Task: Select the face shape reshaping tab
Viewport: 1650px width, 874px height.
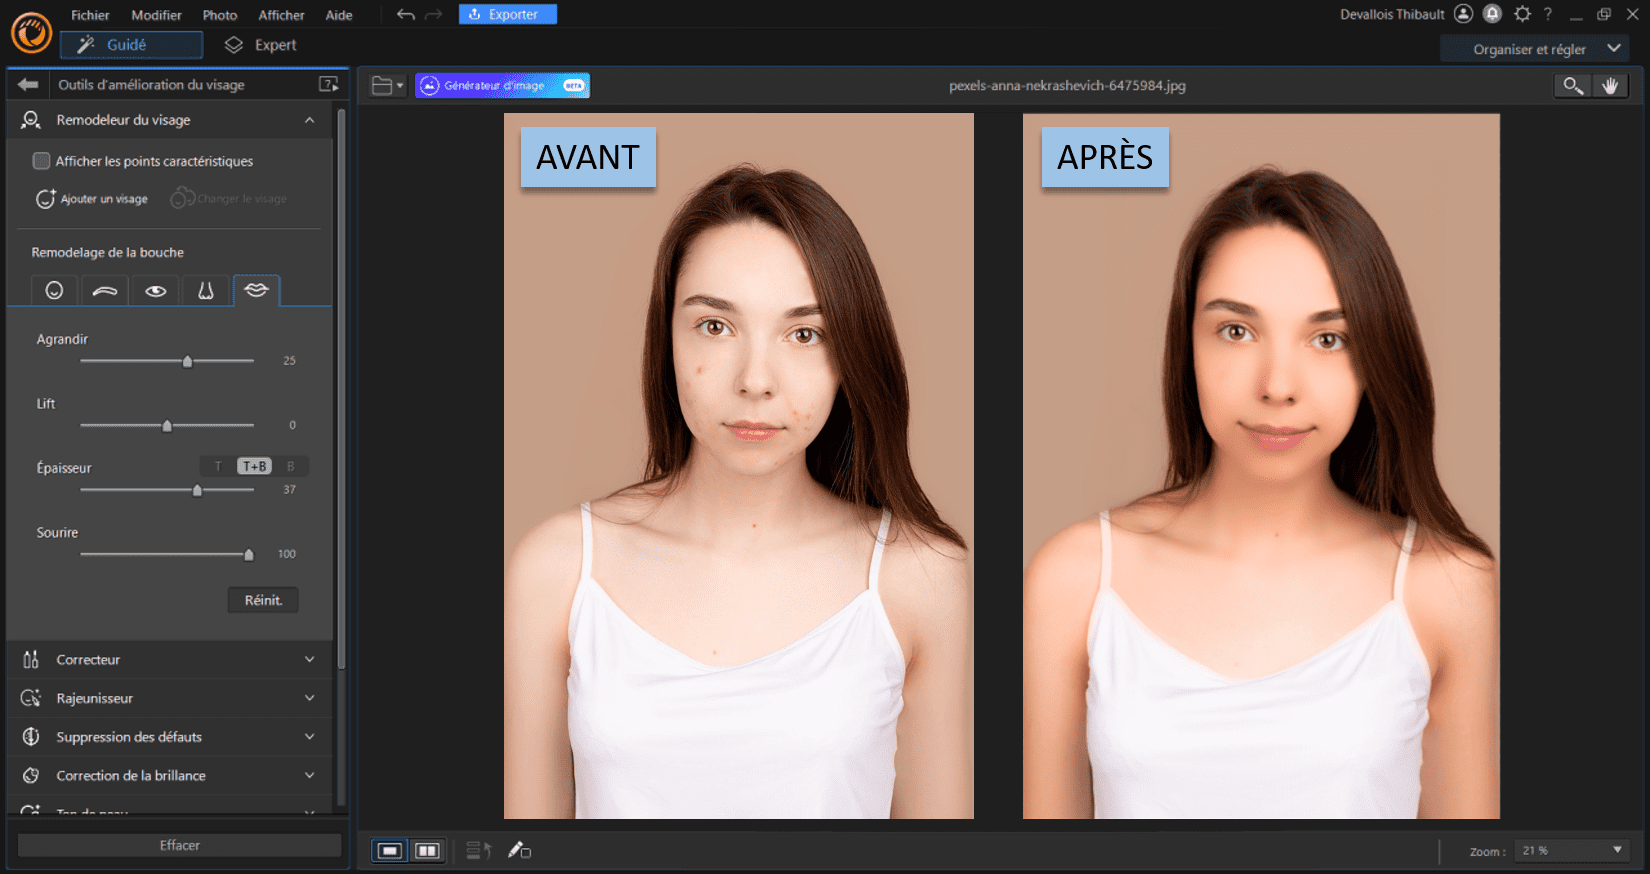Action: [55, 290]
